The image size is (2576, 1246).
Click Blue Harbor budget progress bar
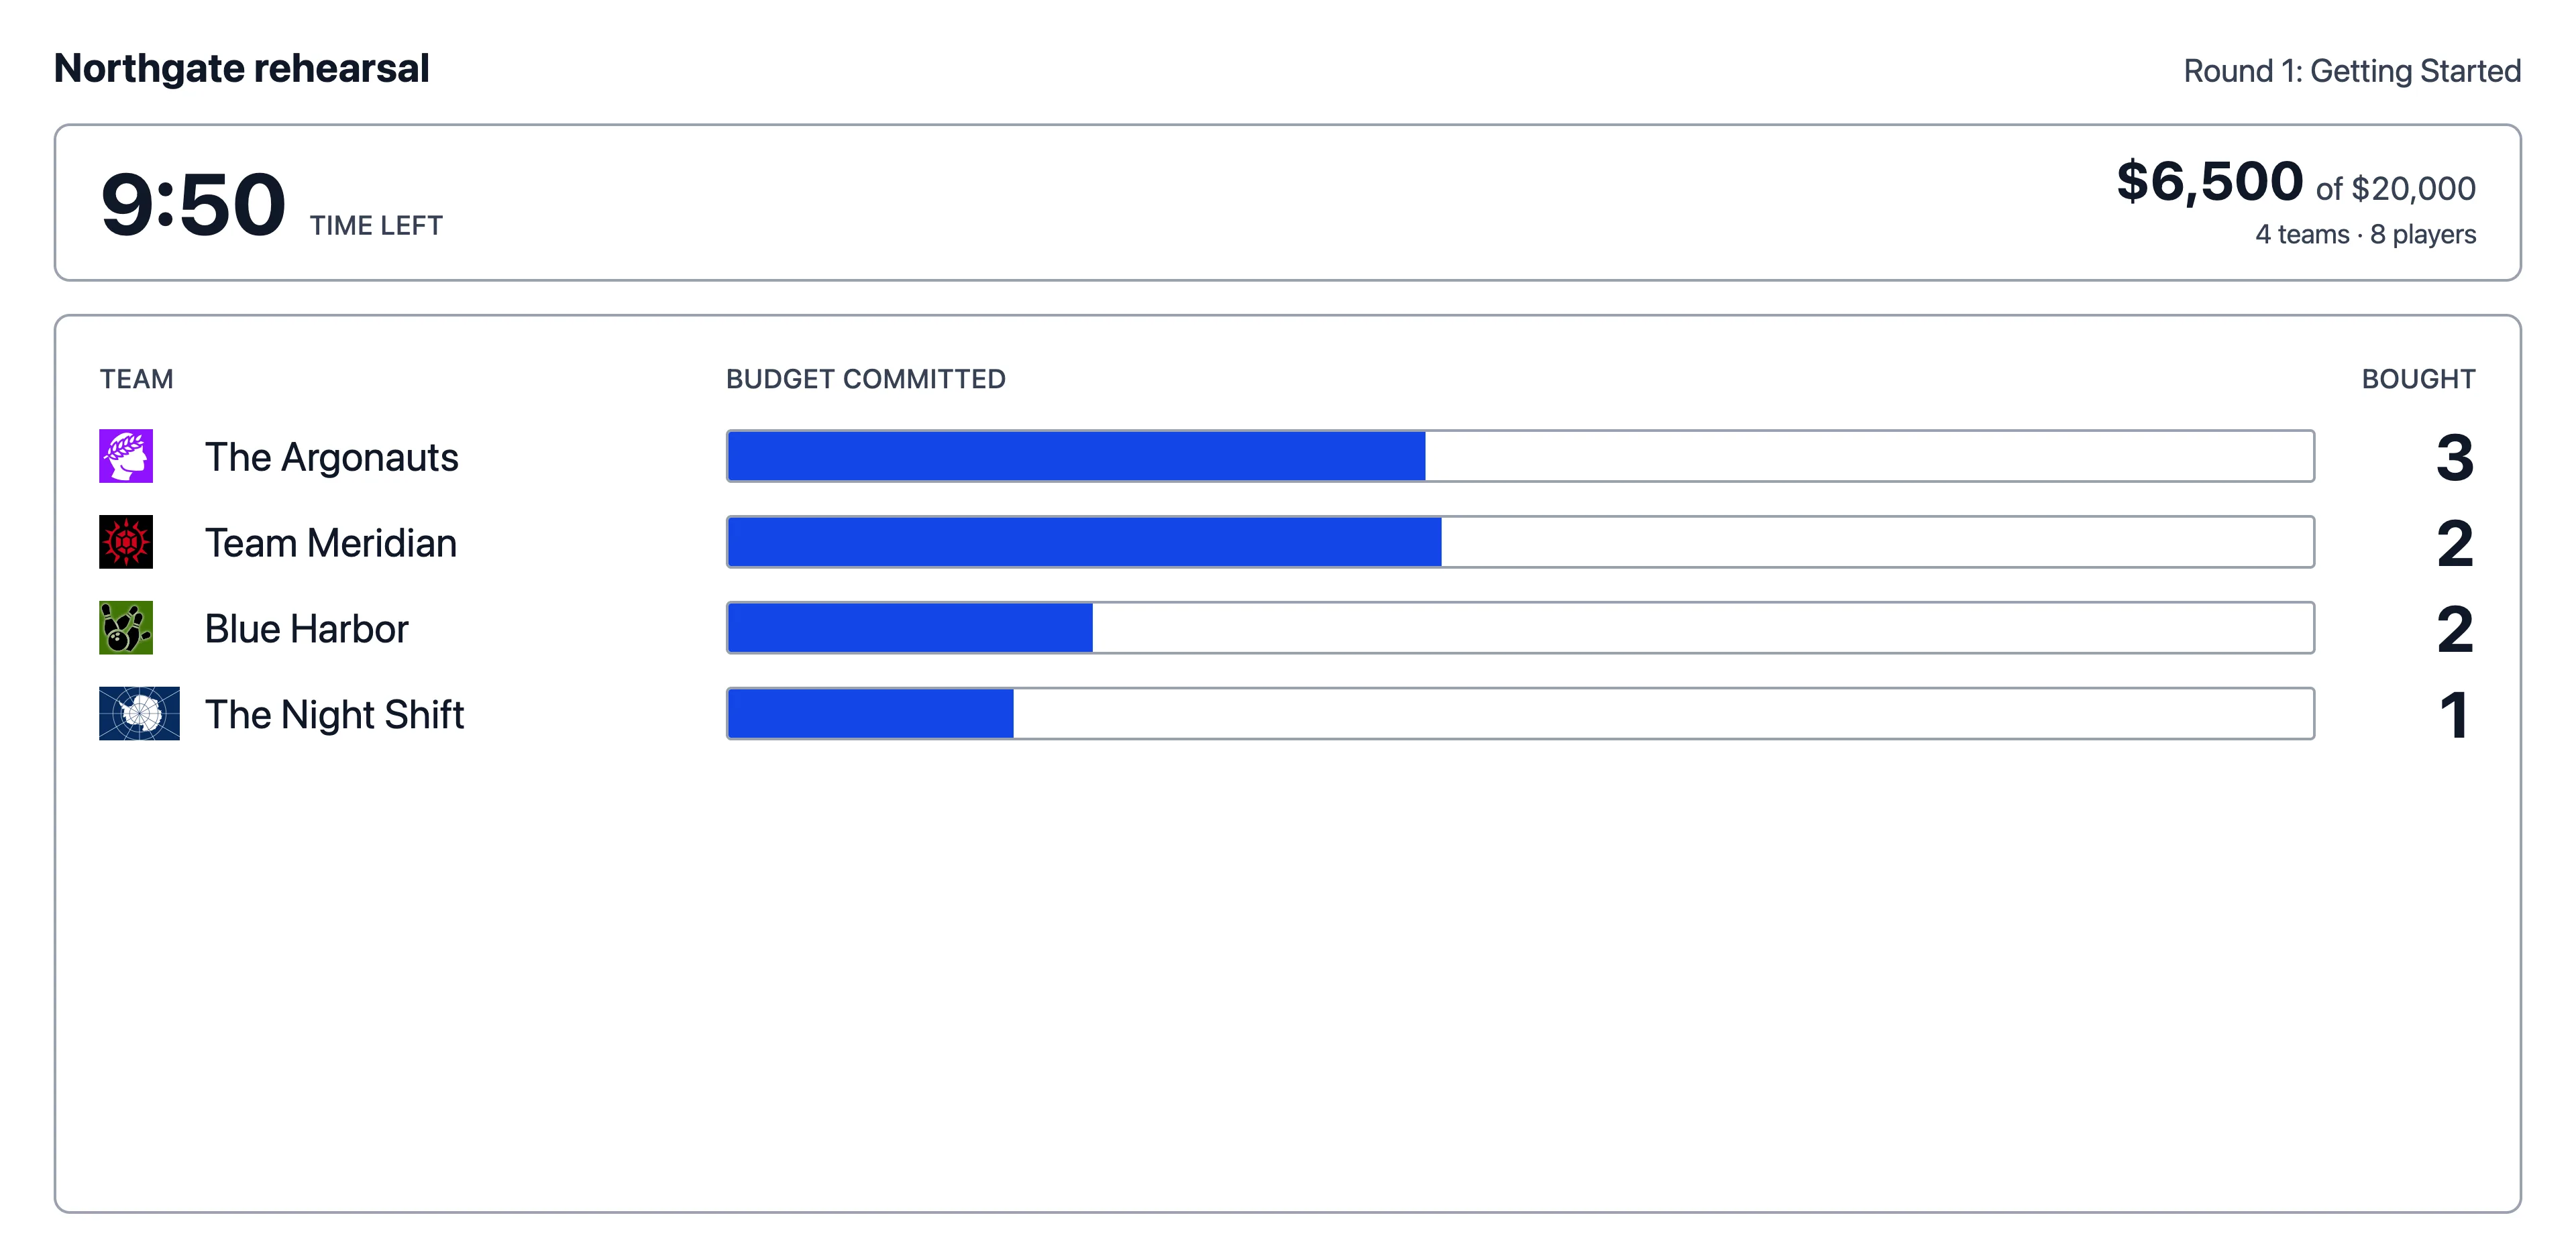[x=1520, y=628]
